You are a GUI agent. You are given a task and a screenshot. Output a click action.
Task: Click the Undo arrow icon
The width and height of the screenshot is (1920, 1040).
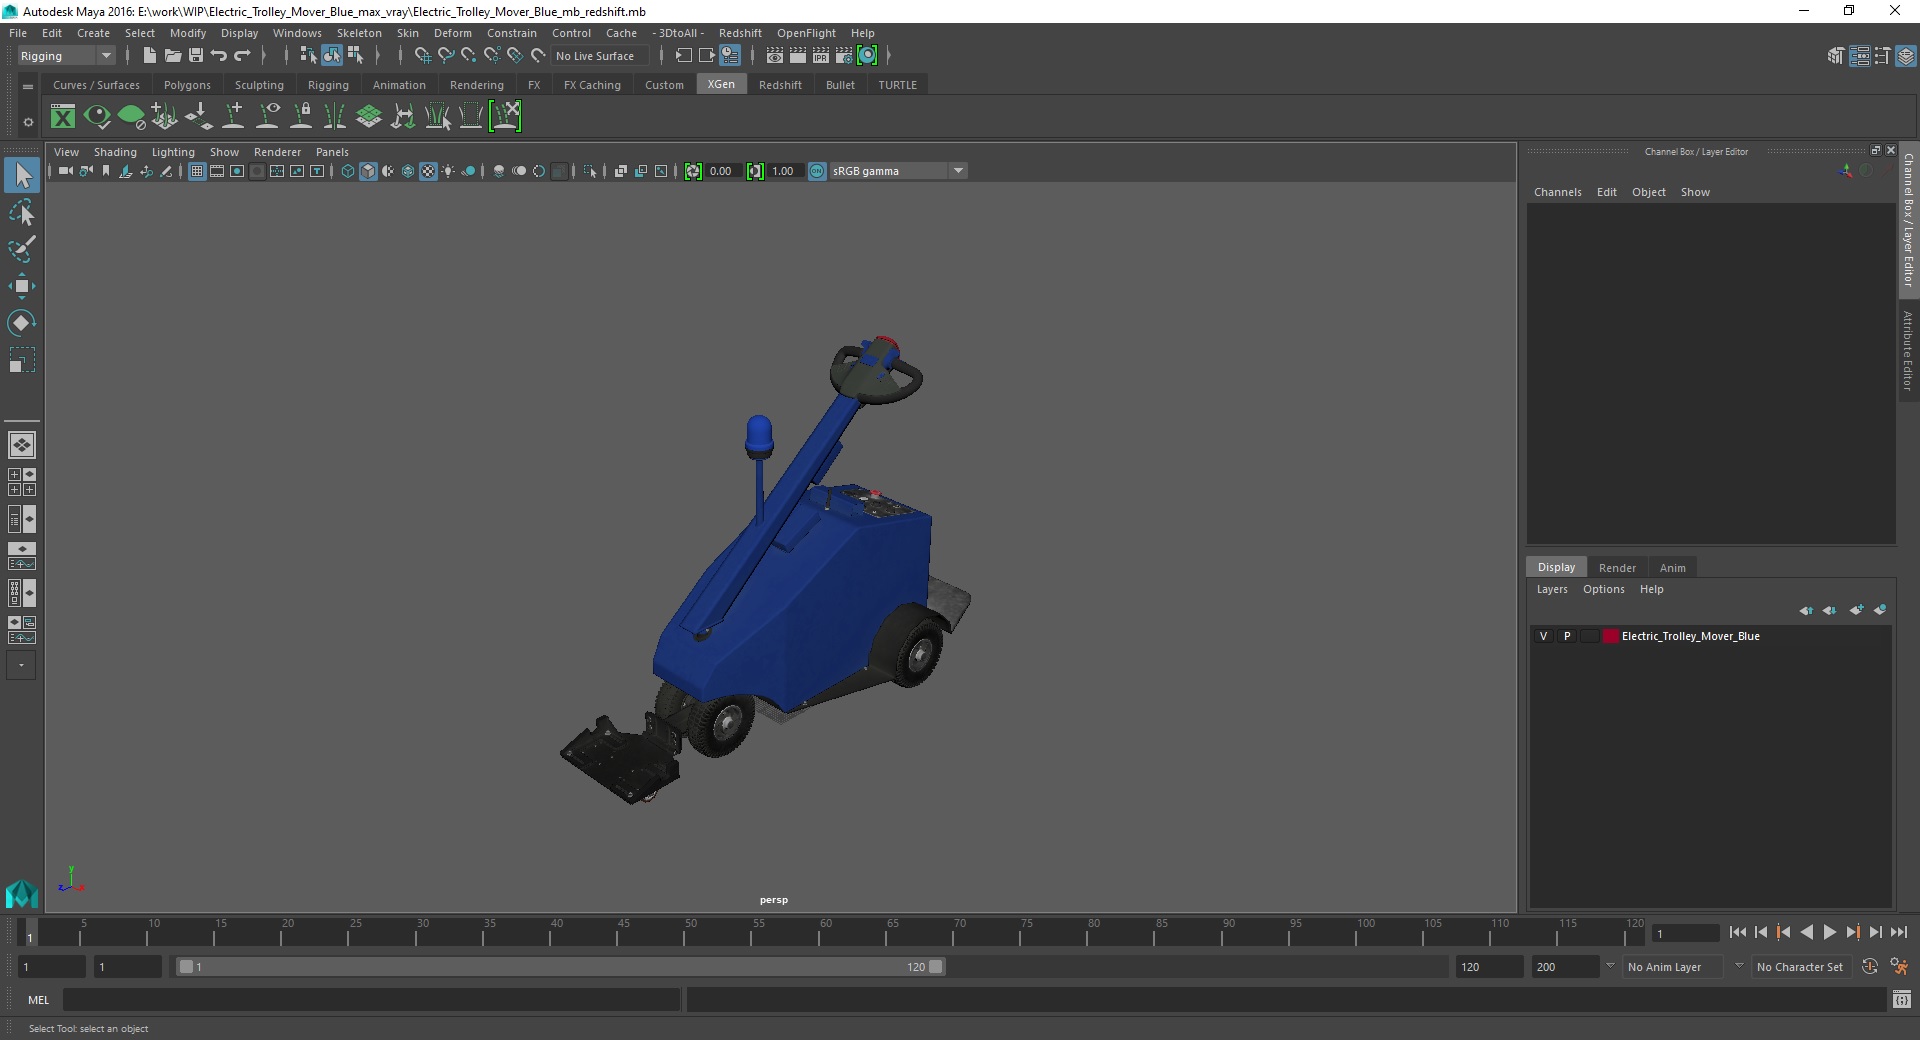coord(218,56)
